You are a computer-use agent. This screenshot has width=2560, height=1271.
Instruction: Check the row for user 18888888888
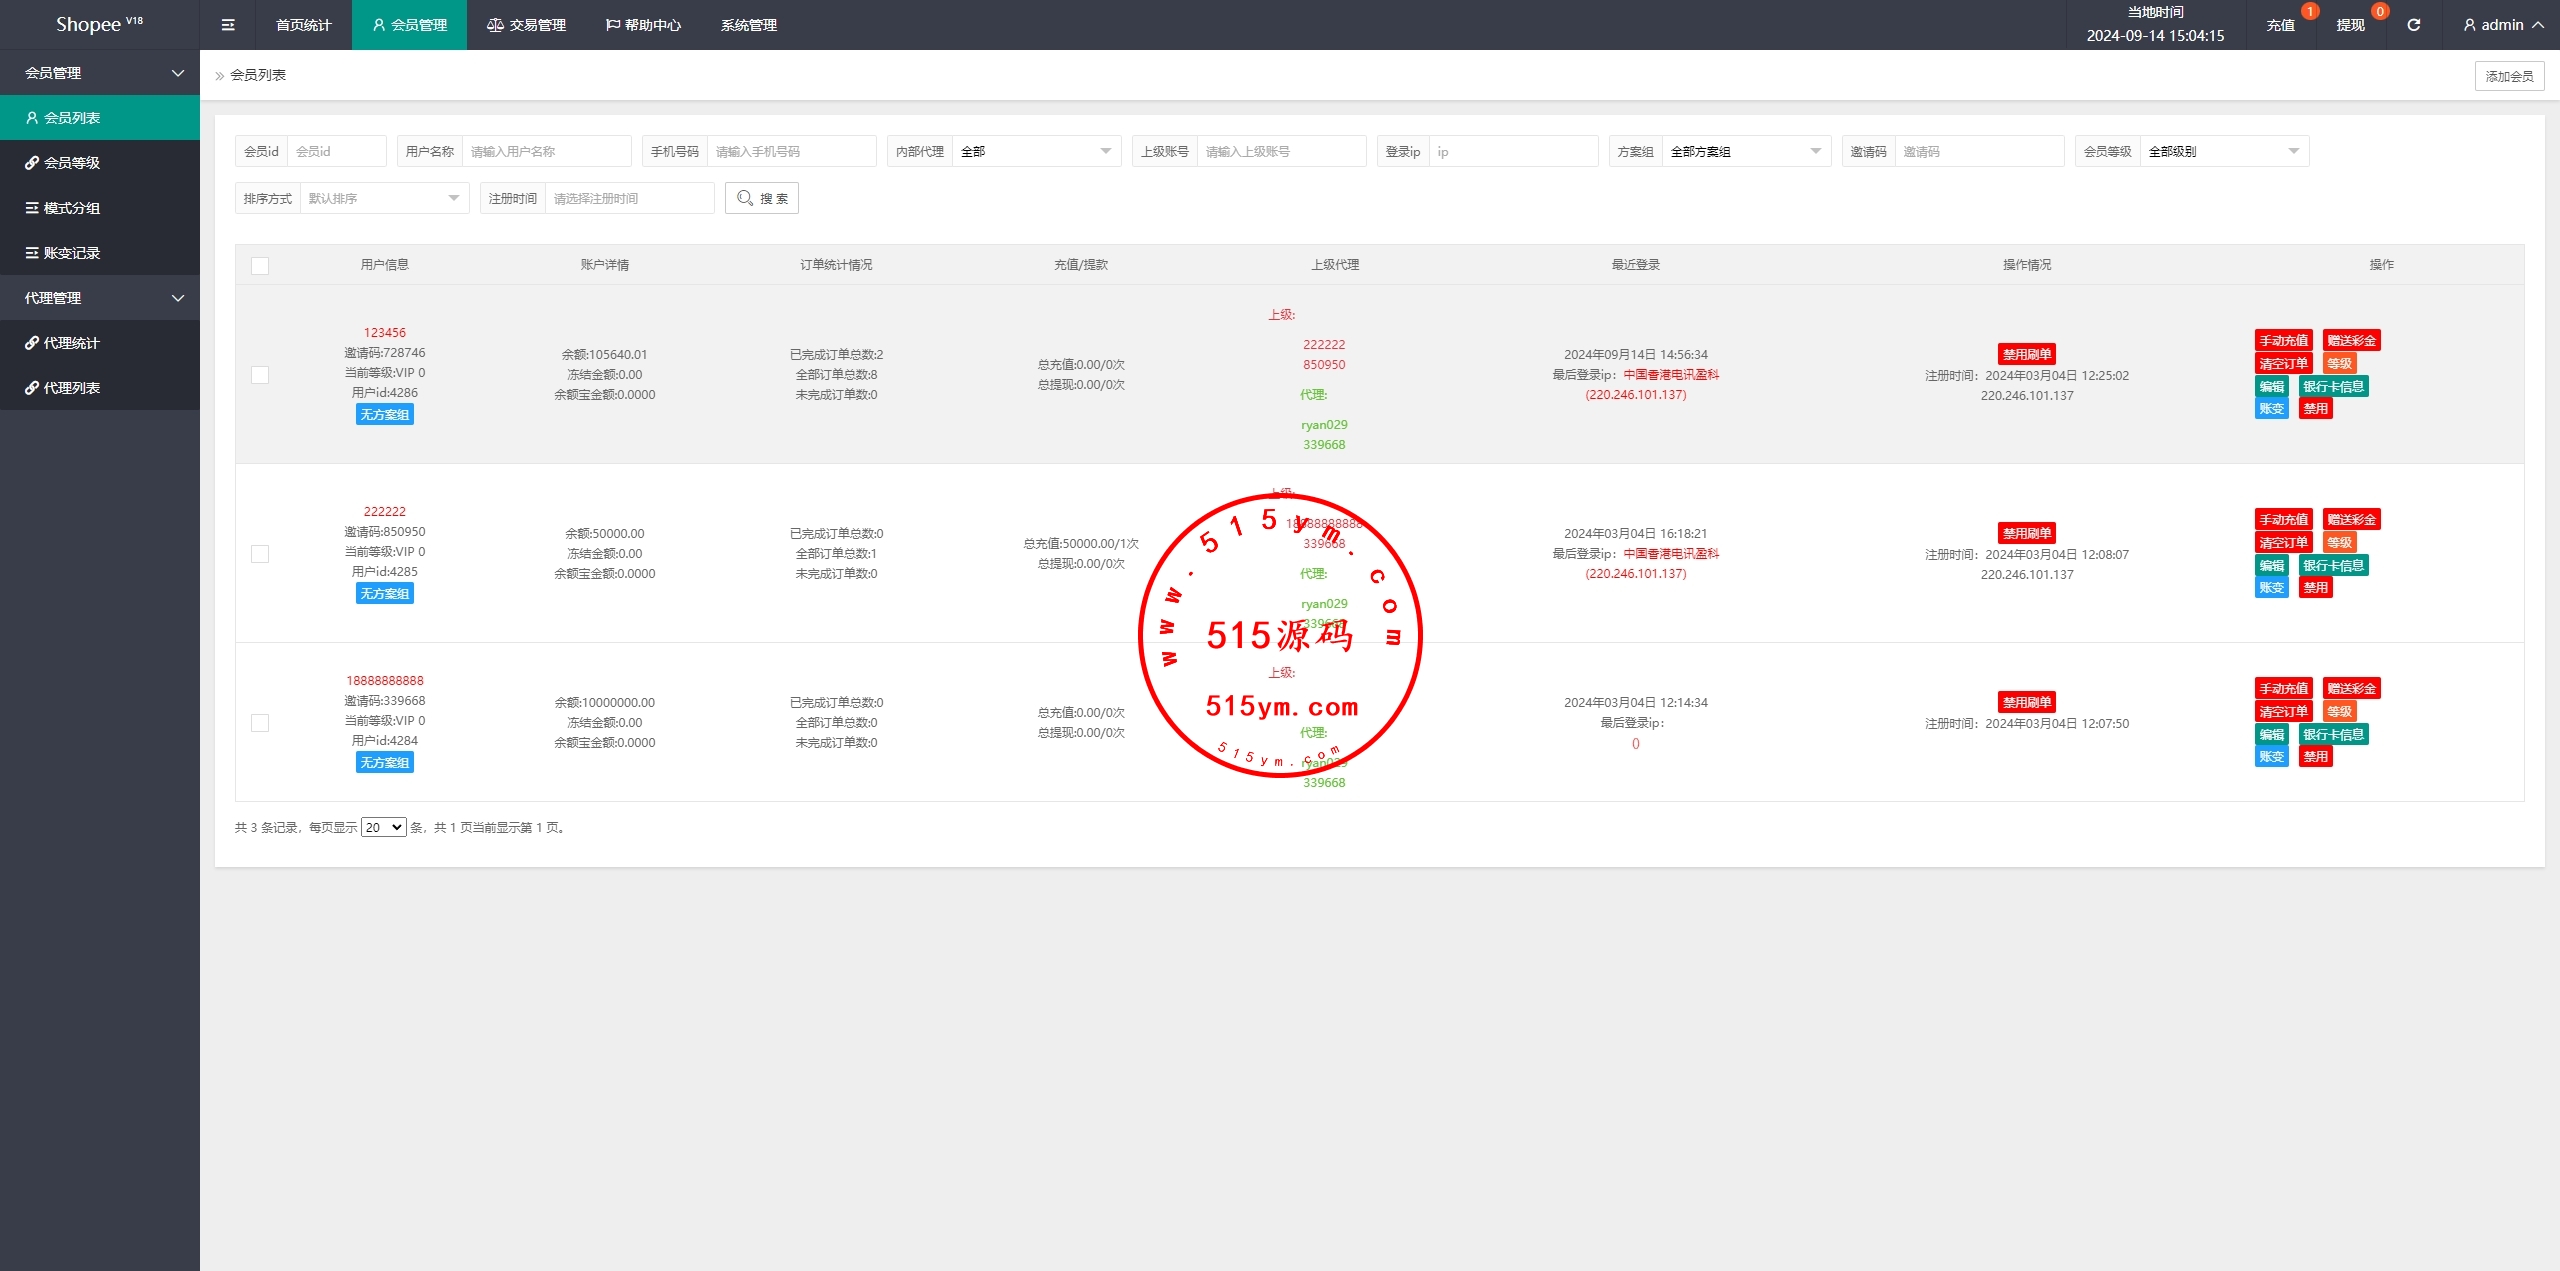(x=260, y=723)
